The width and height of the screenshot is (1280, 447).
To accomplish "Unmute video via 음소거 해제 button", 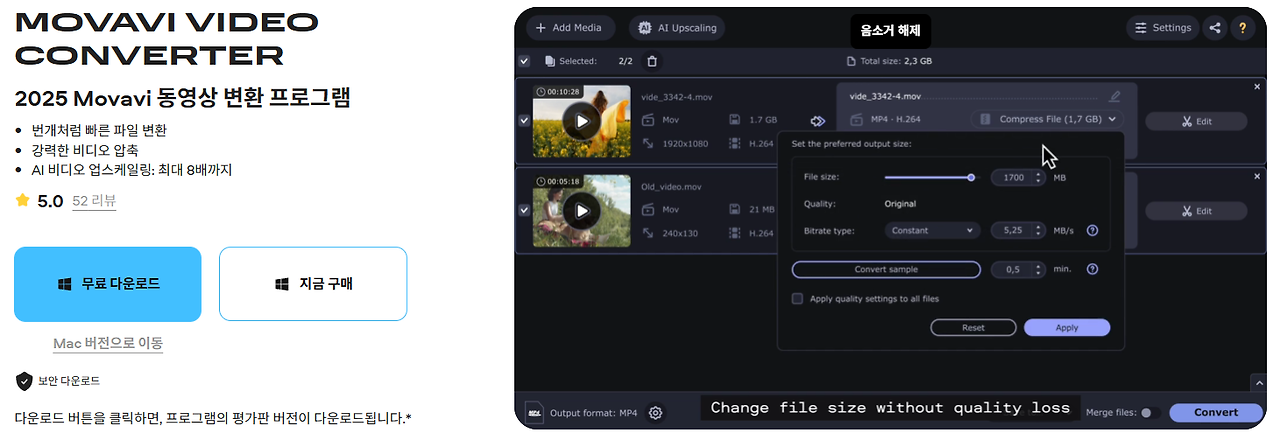I will click(890, 30).
